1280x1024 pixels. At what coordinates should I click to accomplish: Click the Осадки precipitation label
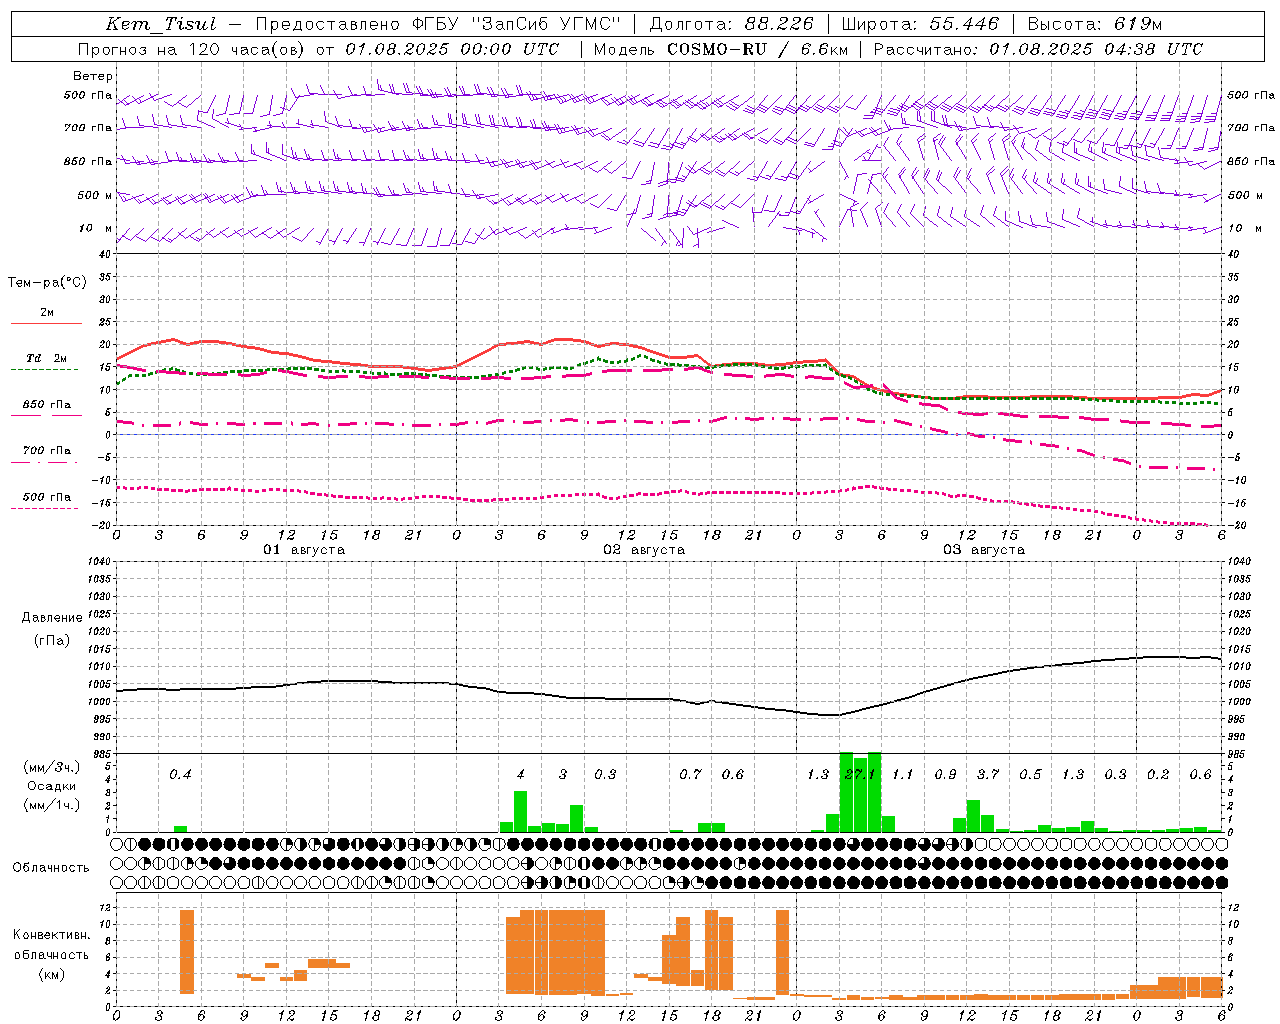(52, 786)
